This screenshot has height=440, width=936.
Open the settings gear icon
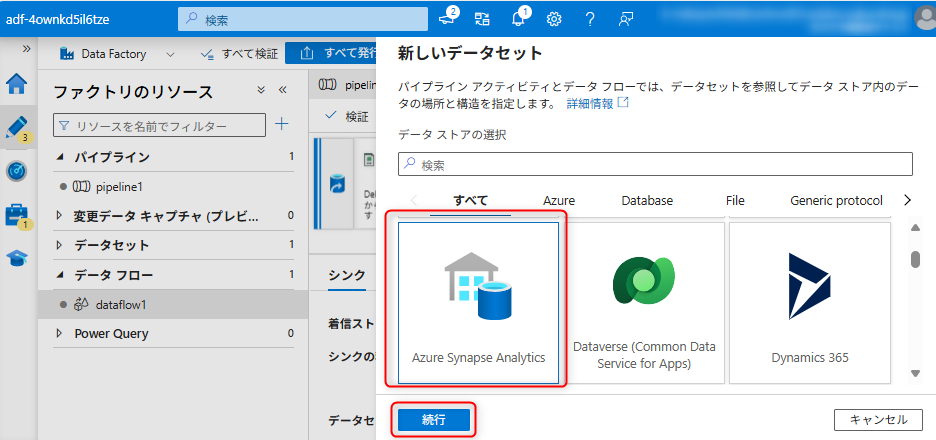[554, 19]
